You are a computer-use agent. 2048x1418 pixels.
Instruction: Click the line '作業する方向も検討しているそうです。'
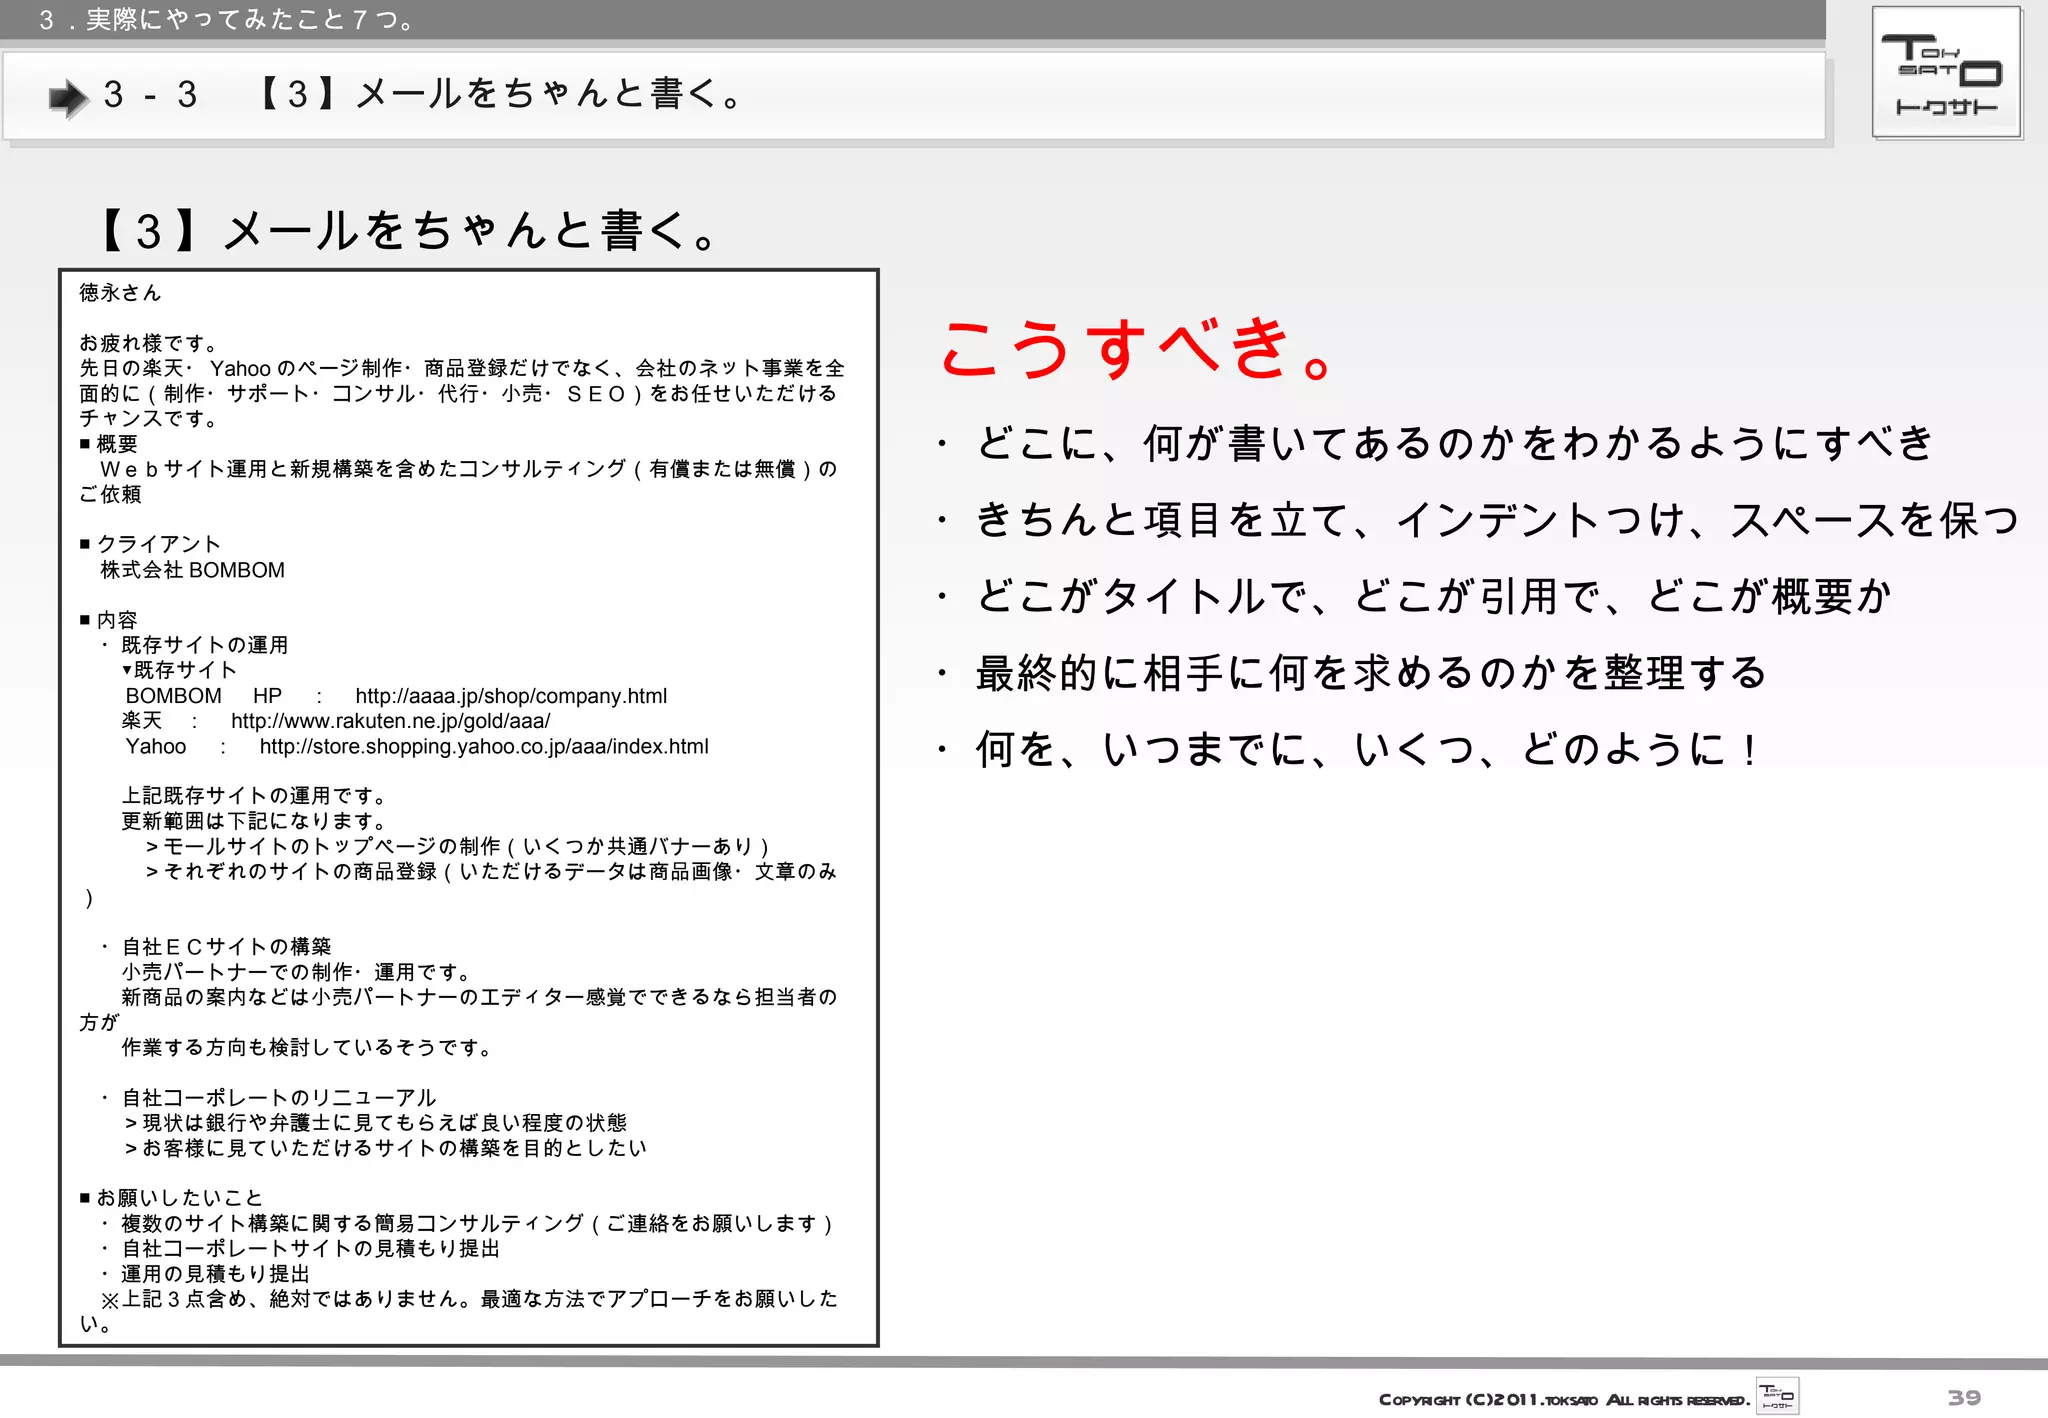coord(308,1048)
